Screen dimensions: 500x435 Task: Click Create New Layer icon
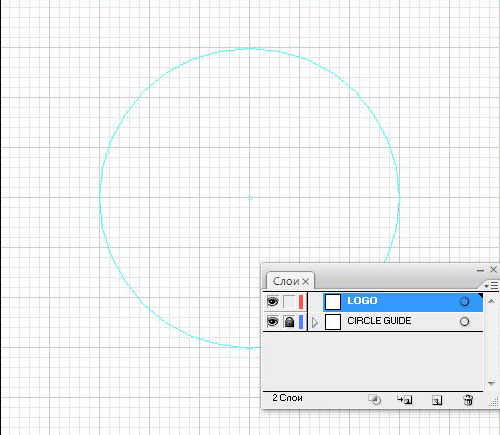click(x=437, y=400)
